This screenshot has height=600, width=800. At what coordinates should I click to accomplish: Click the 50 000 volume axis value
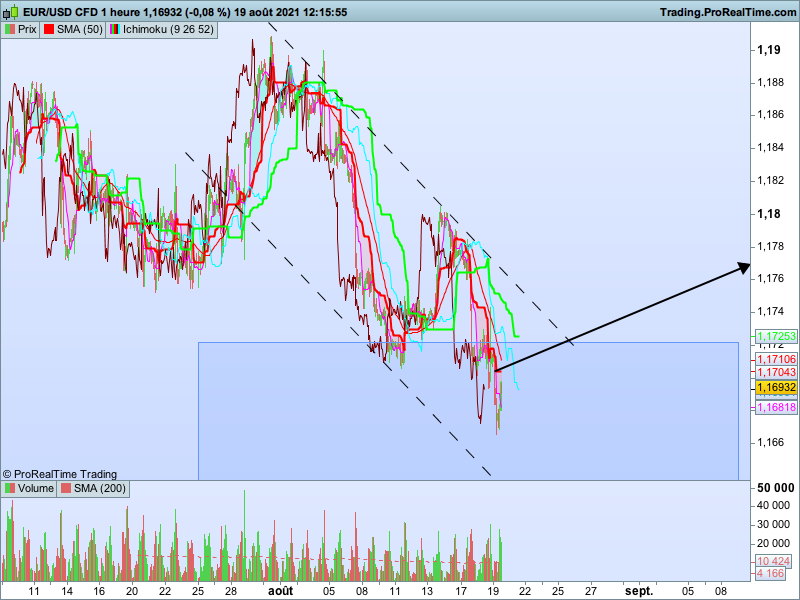point(776,488)
